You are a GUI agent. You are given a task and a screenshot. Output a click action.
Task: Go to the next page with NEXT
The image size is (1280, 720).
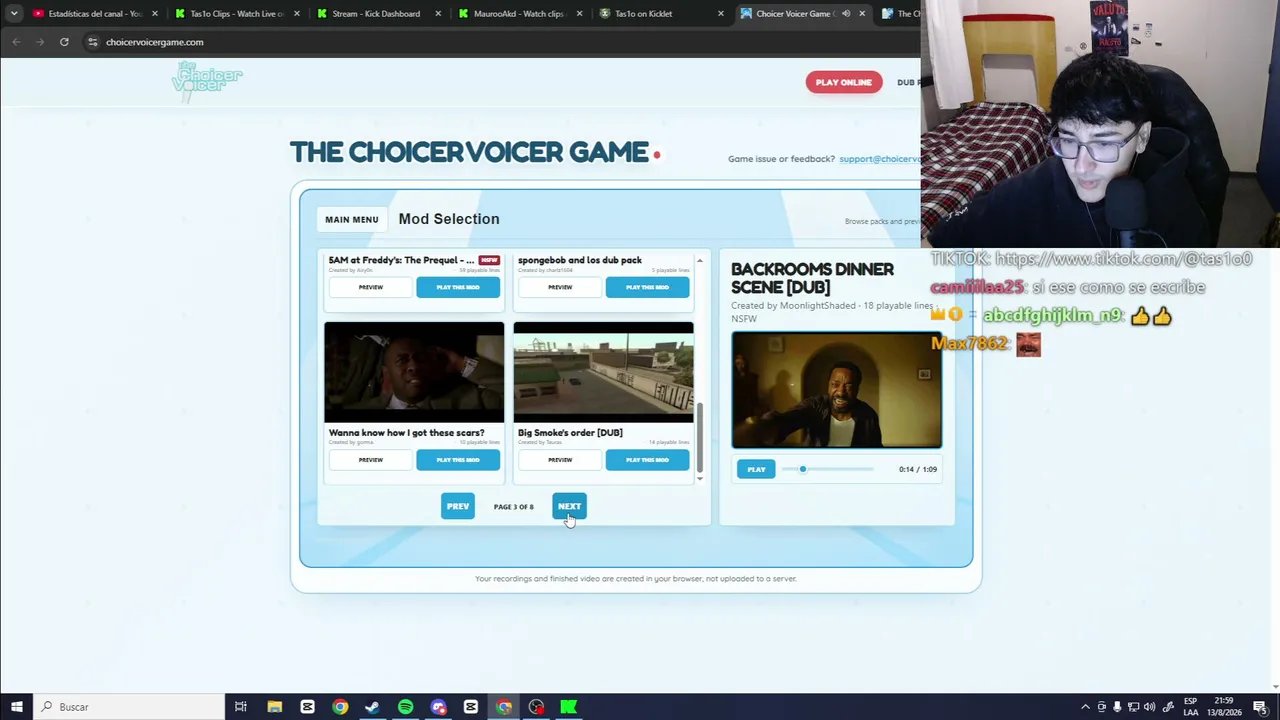tap(569, 506)
